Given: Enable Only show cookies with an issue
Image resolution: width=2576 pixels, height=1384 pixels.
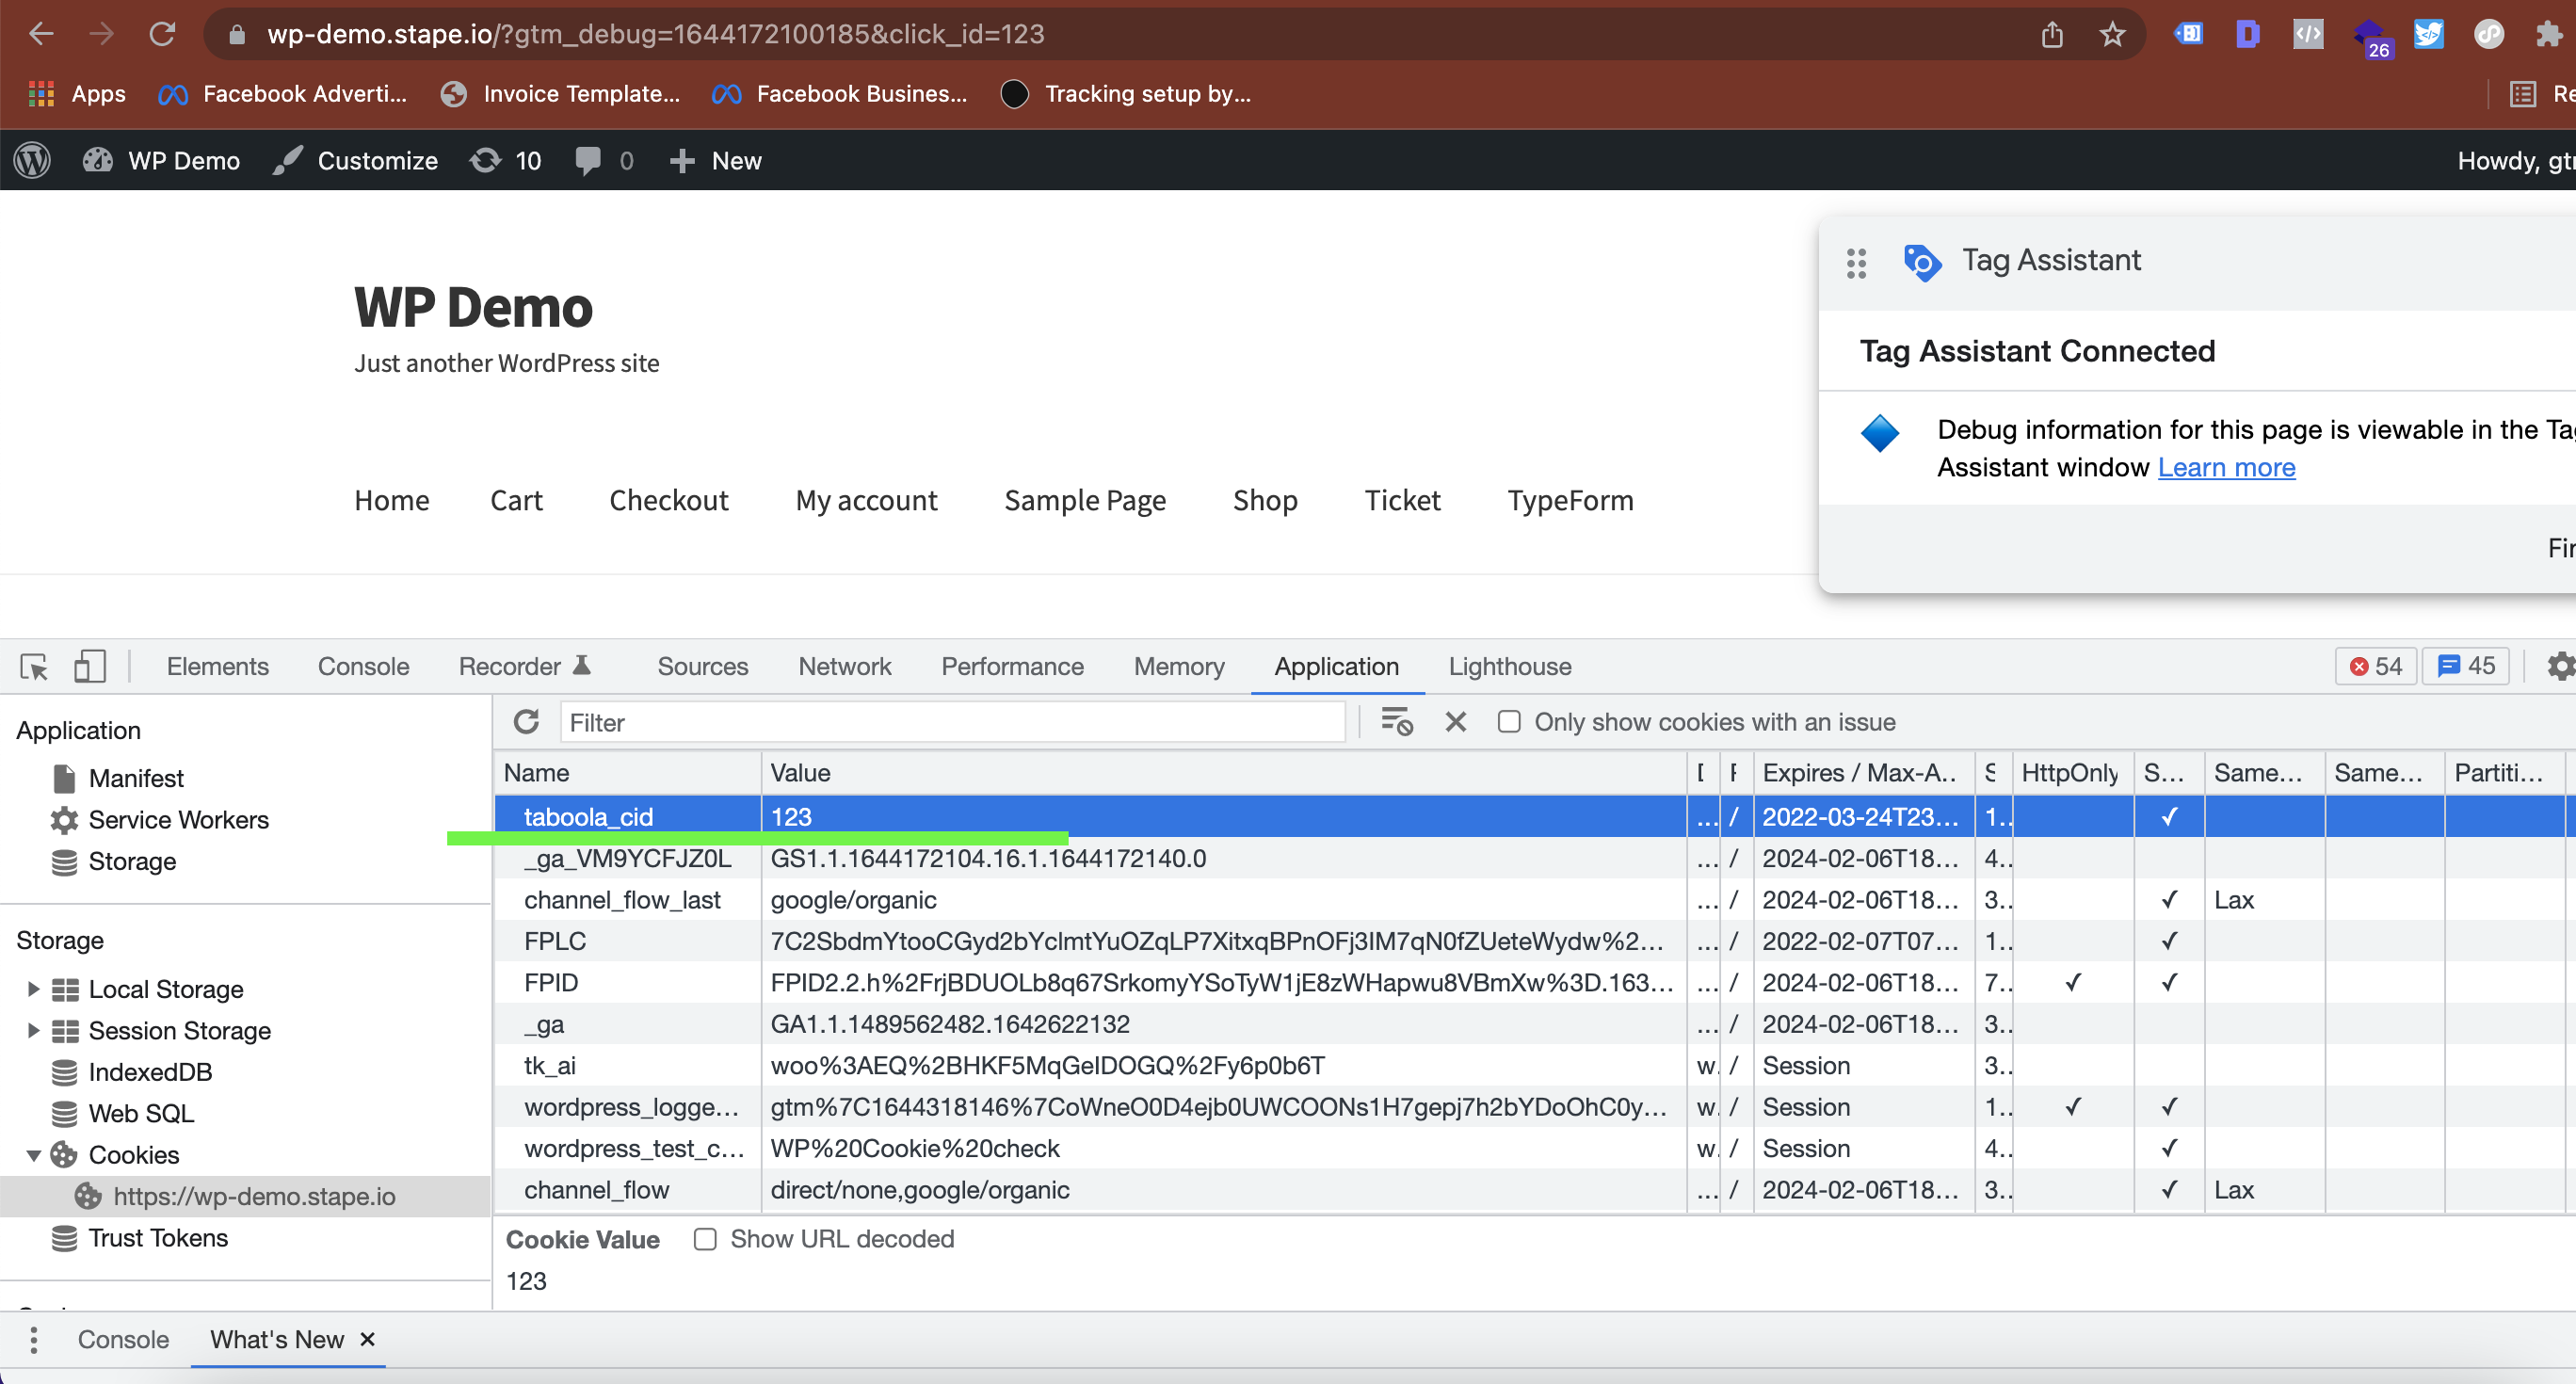Looking at the screenshot, I should click(1509, 721).
